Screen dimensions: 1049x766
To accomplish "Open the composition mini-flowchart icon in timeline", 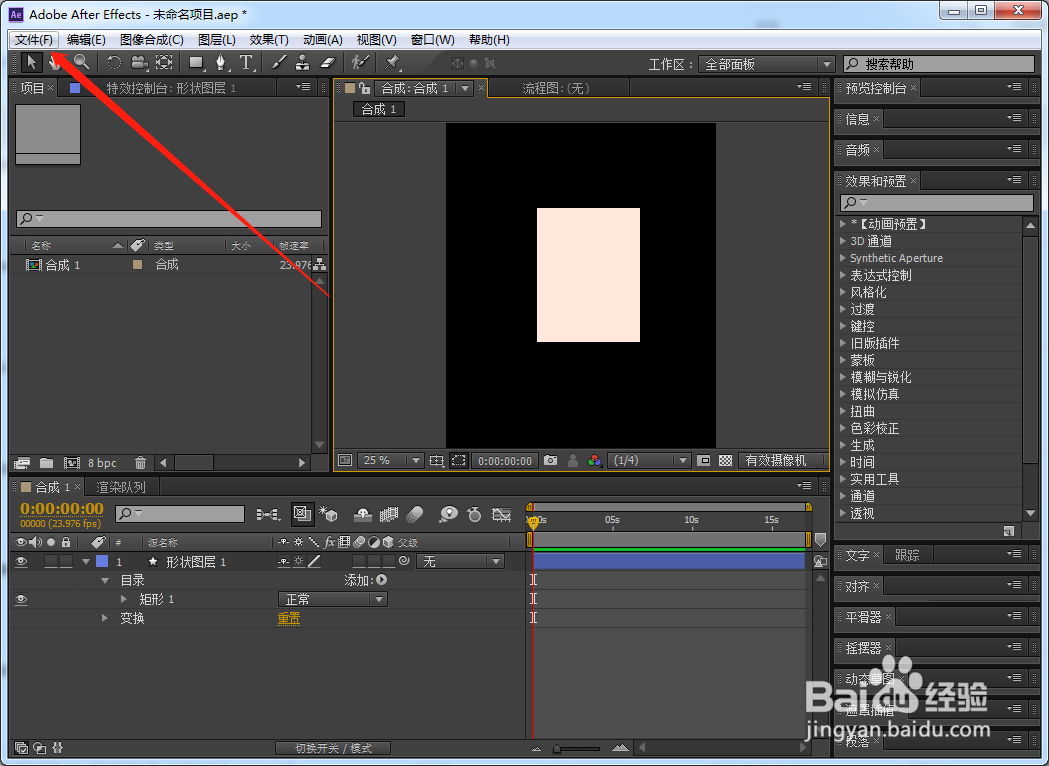I will click(x=268, y=514).
